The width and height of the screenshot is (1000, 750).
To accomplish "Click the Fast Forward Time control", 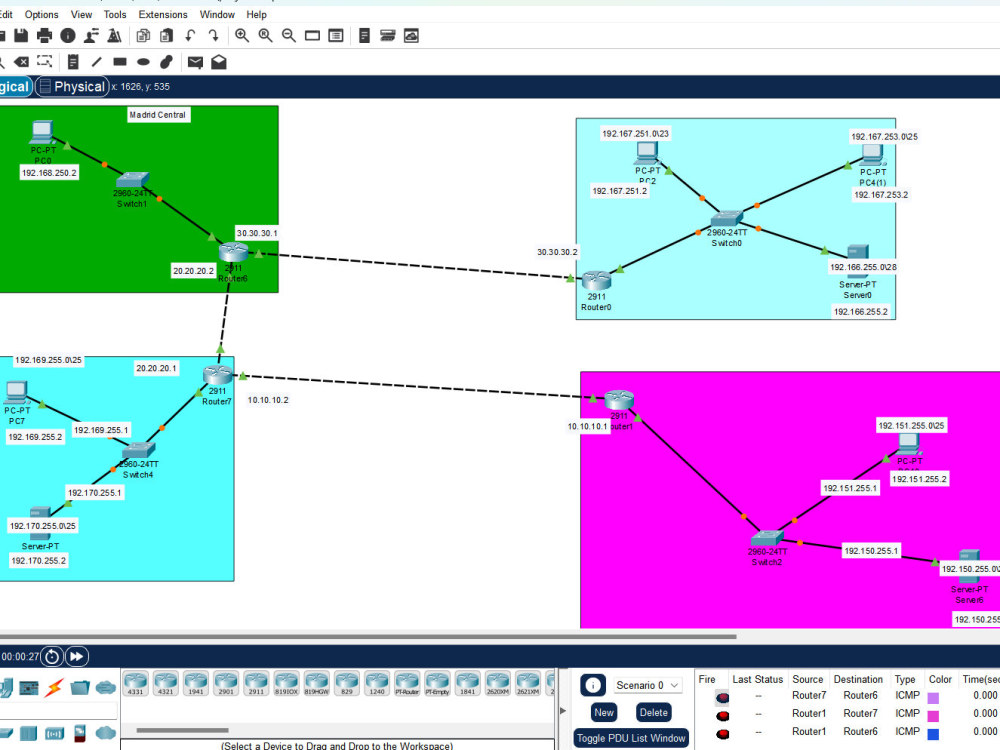I will [x=77, y=657].
